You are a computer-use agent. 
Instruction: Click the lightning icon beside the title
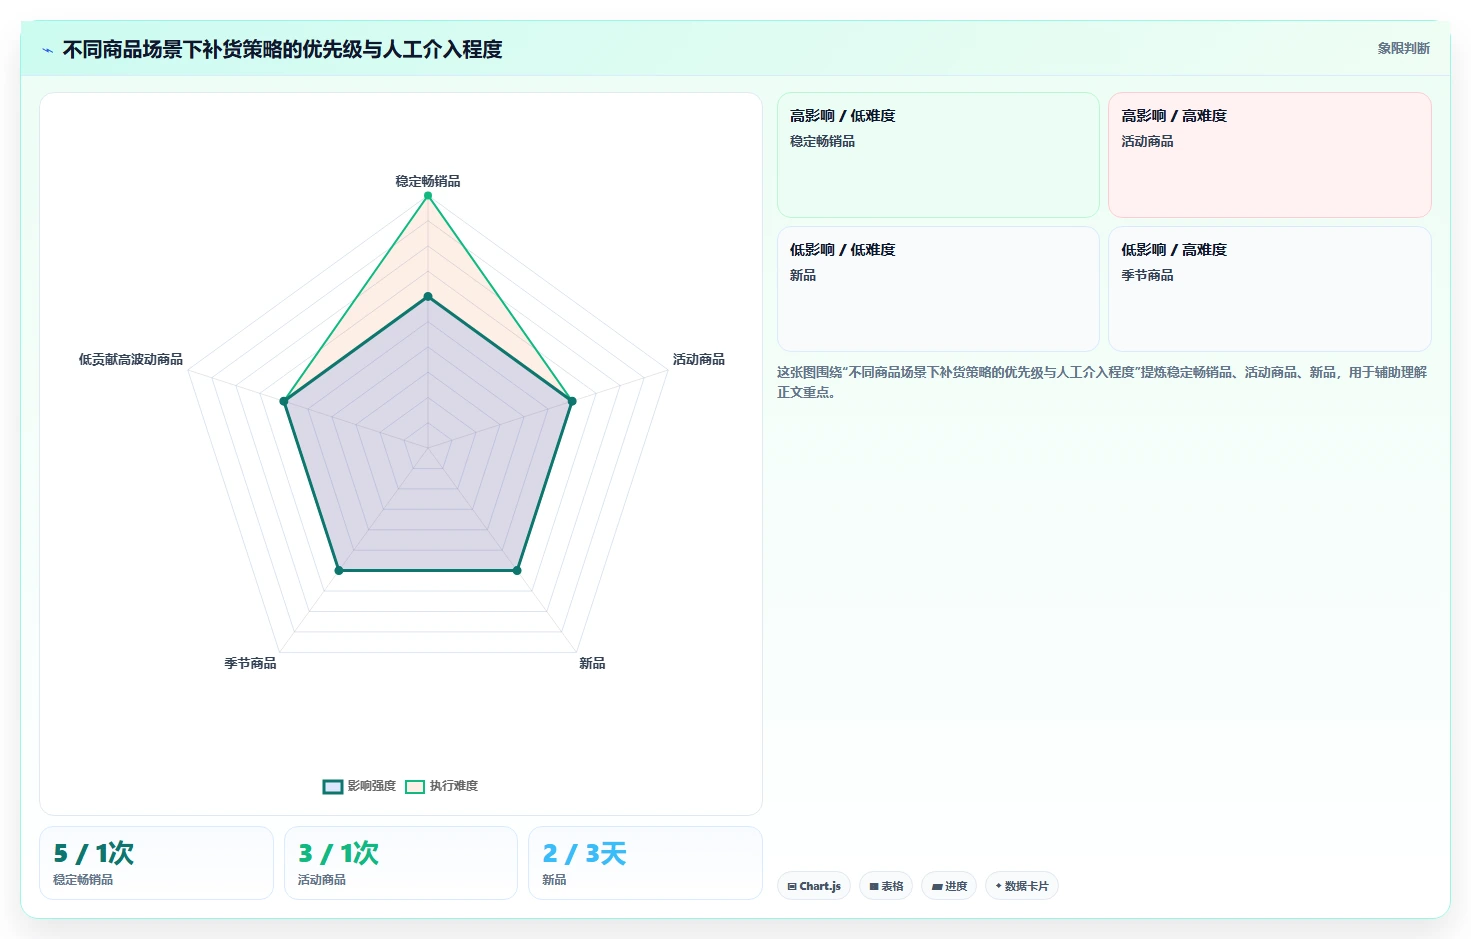click(47, 50)
